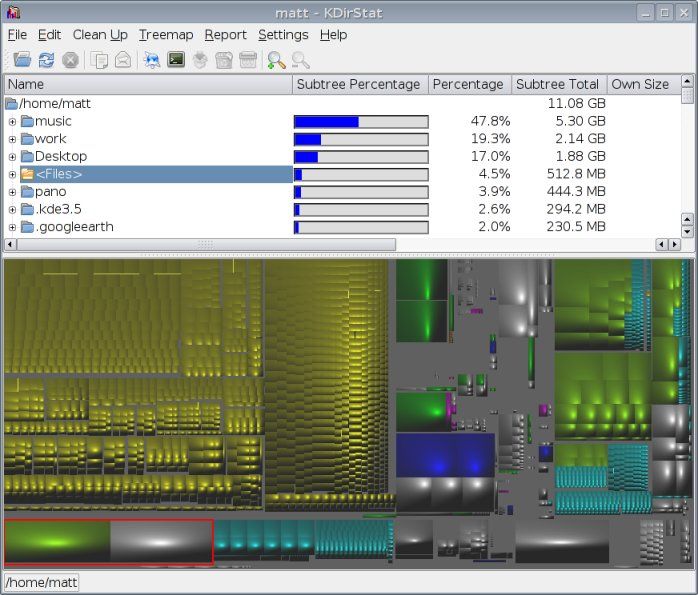698x595 pixels.
Task: Expand the .kde3.5 directory node
Action: 12,210
